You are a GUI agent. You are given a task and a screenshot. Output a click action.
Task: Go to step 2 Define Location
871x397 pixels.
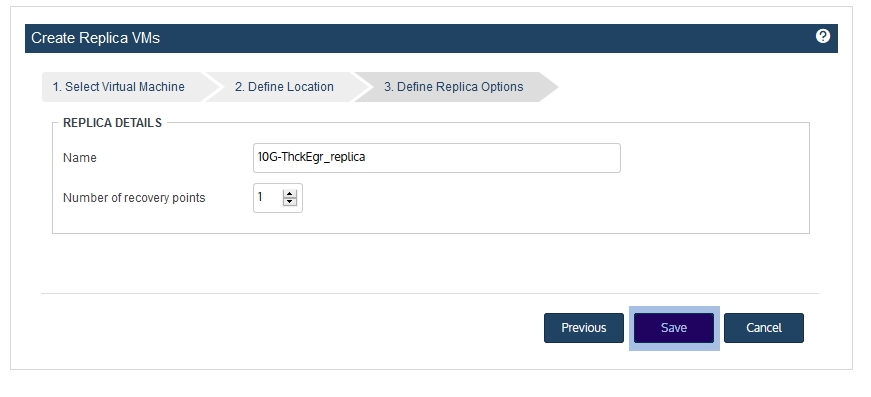pyautogui.click(x=284, y=87)
